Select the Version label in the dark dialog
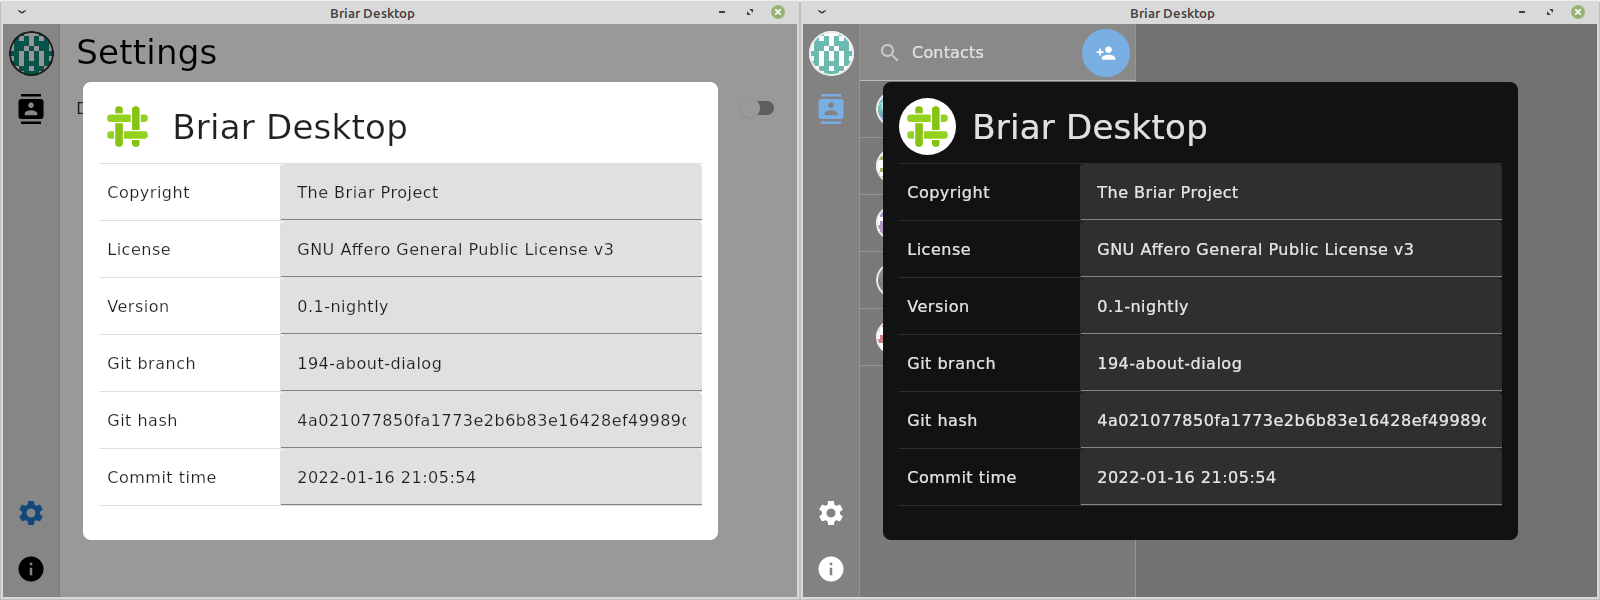 point(938,306)
